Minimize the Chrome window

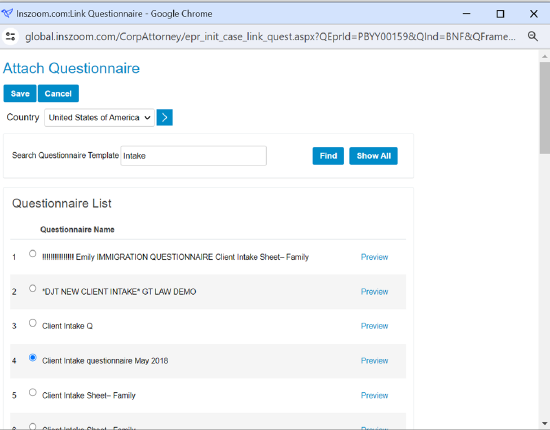pos(467,14)
